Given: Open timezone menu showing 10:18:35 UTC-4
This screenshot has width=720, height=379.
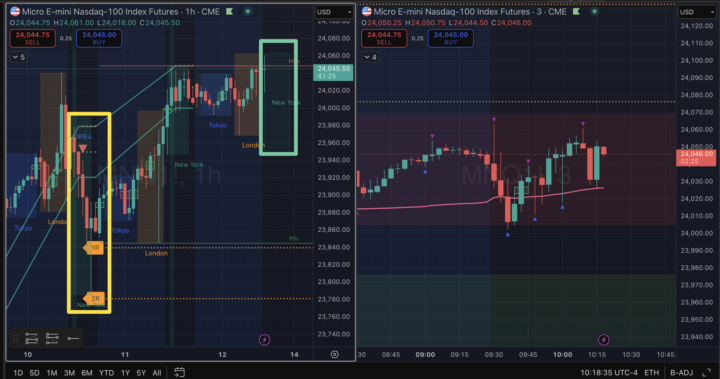Looking at the screenshot, I should pyautogui.click(x=609, y=373).
